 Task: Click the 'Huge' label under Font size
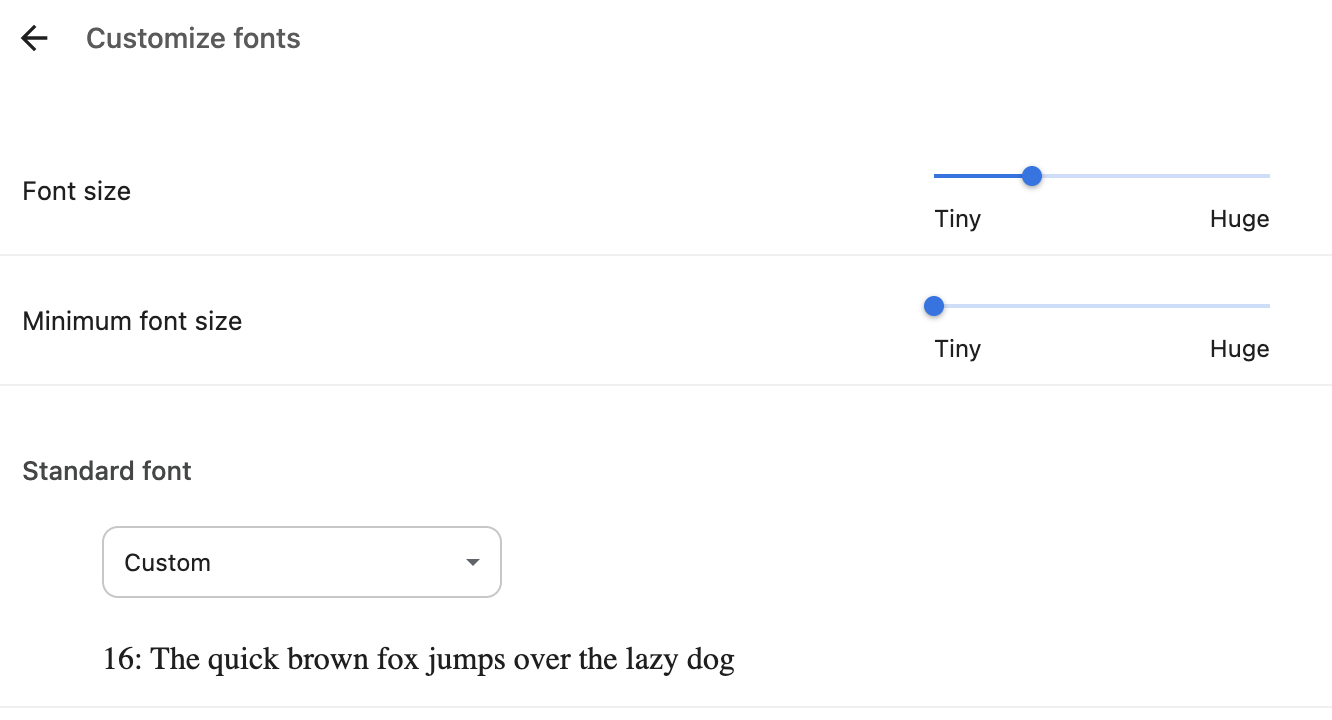1239,219
